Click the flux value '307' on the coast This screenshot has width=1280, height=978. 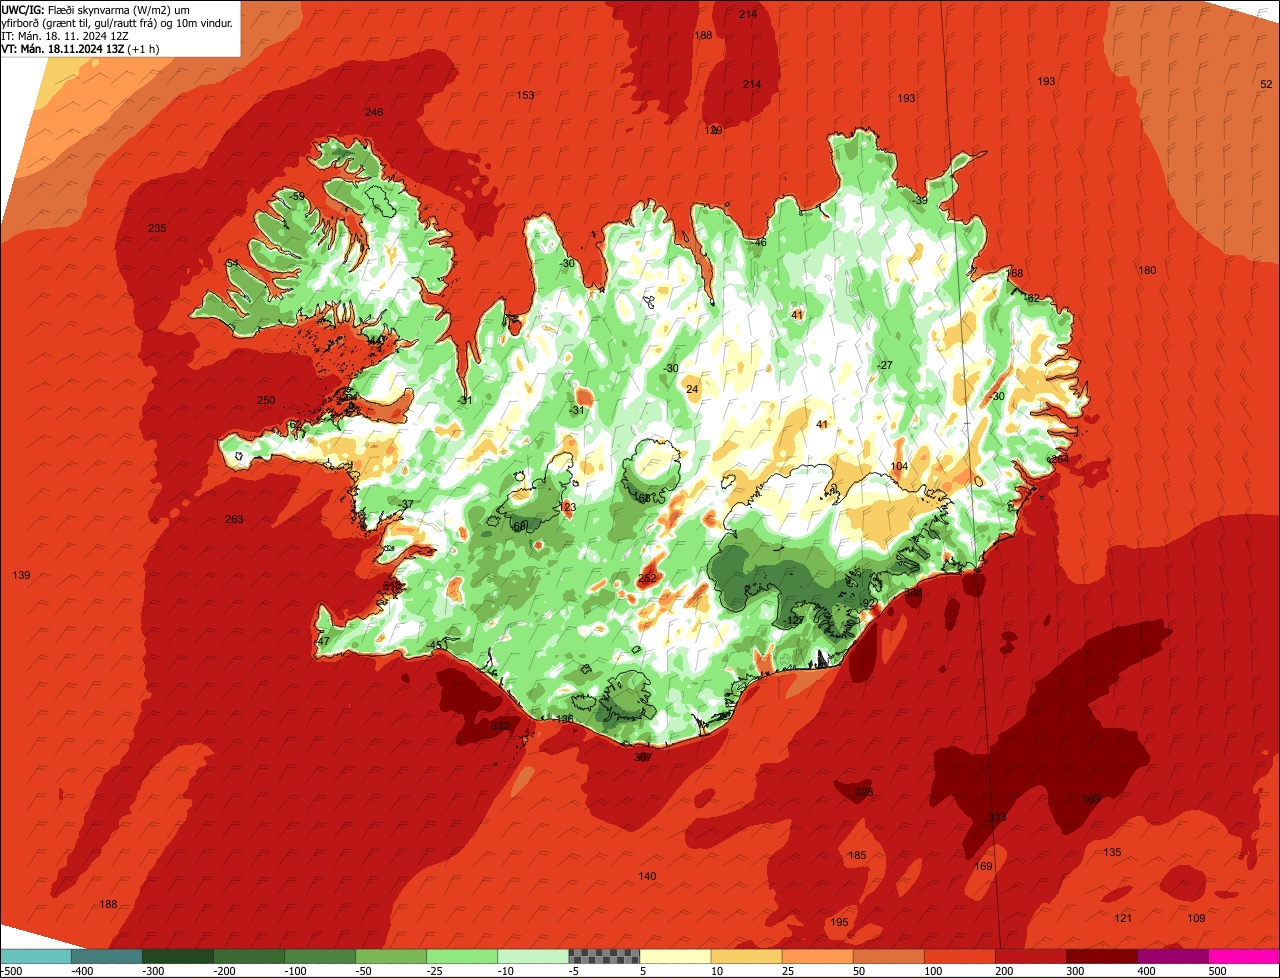pos(643,757)
